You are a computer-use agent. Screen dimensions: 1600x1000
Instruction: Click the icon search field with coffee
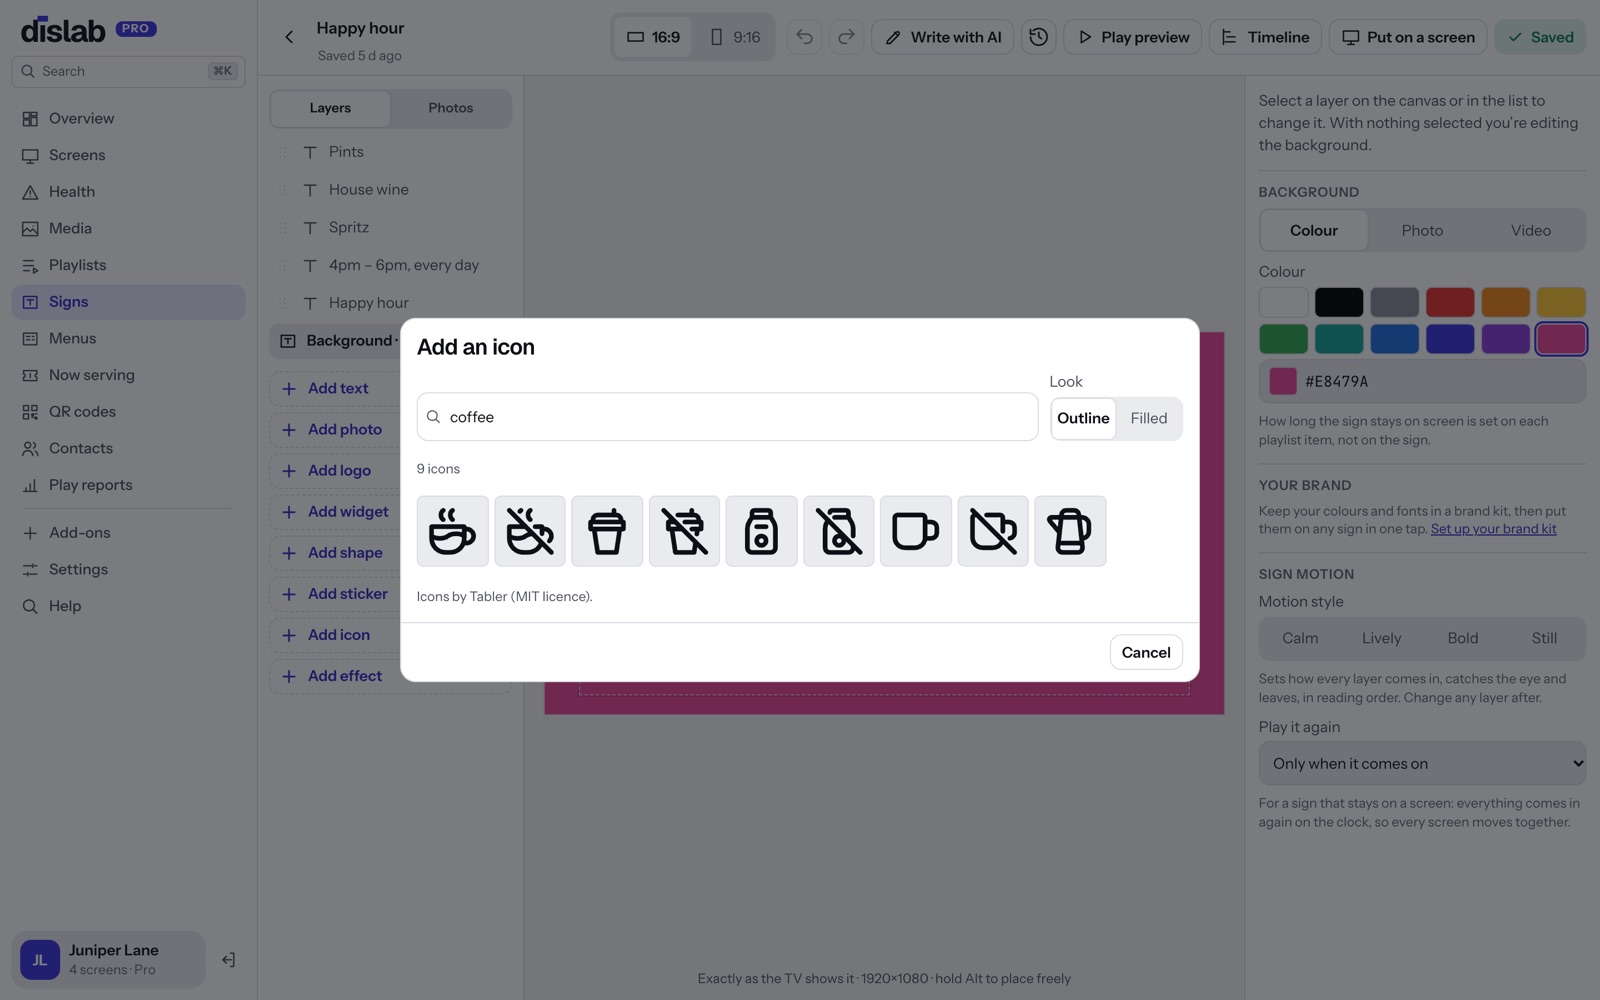pos(727,417)
